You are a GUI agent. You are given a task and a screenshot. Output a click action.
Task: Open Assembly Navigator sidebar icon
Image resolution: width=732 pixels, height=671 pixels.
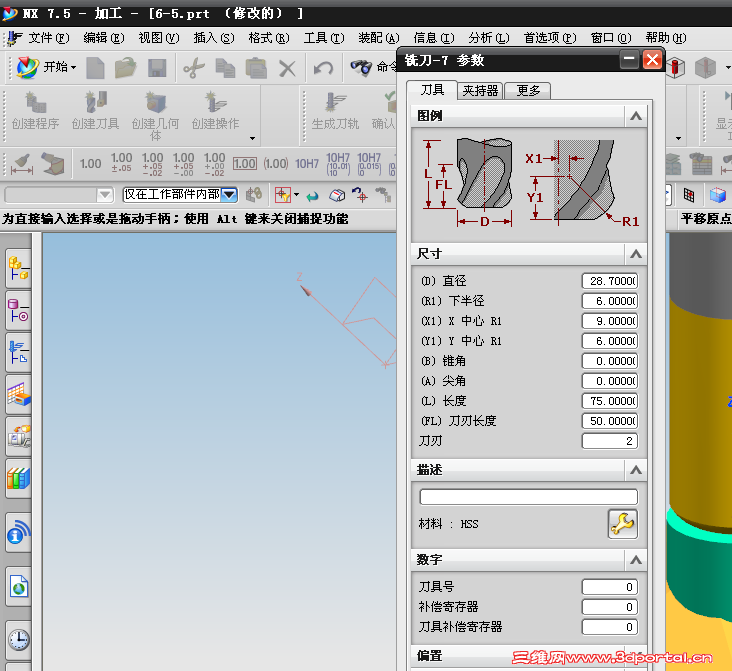[19, 268]
